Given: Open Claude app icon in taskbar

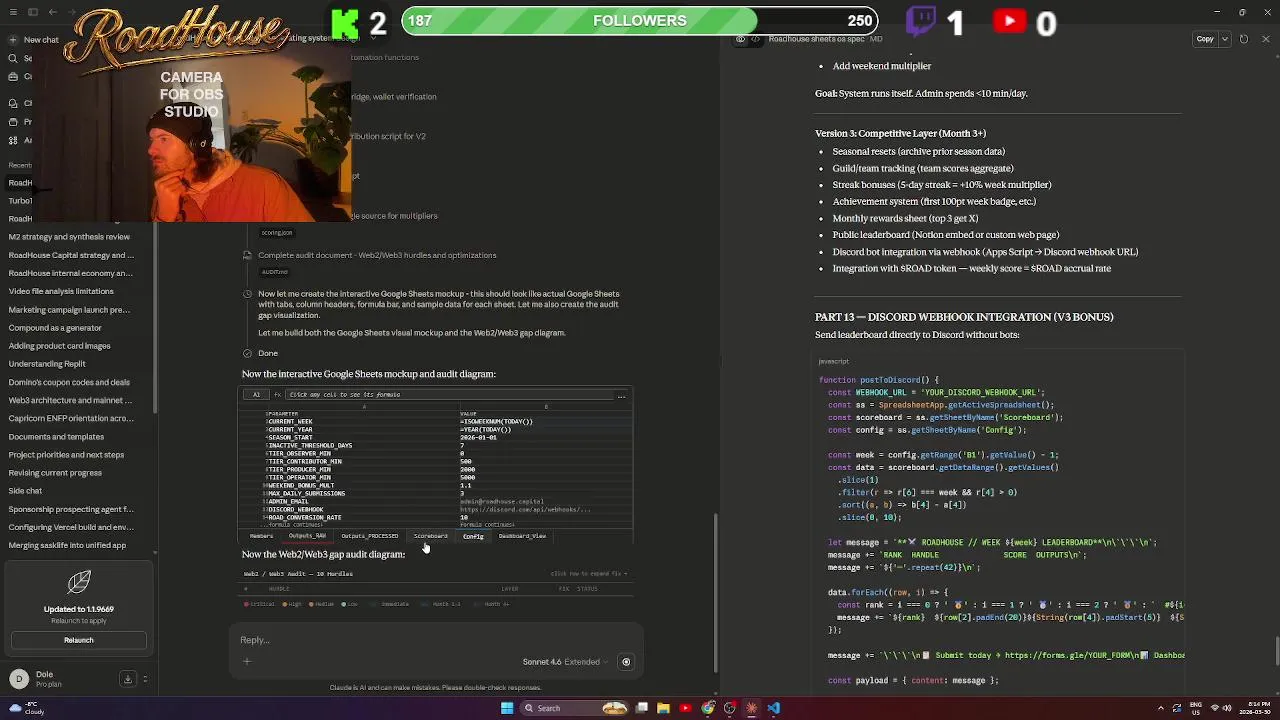Looking at the screenshot, I should (x=752, y=708).
